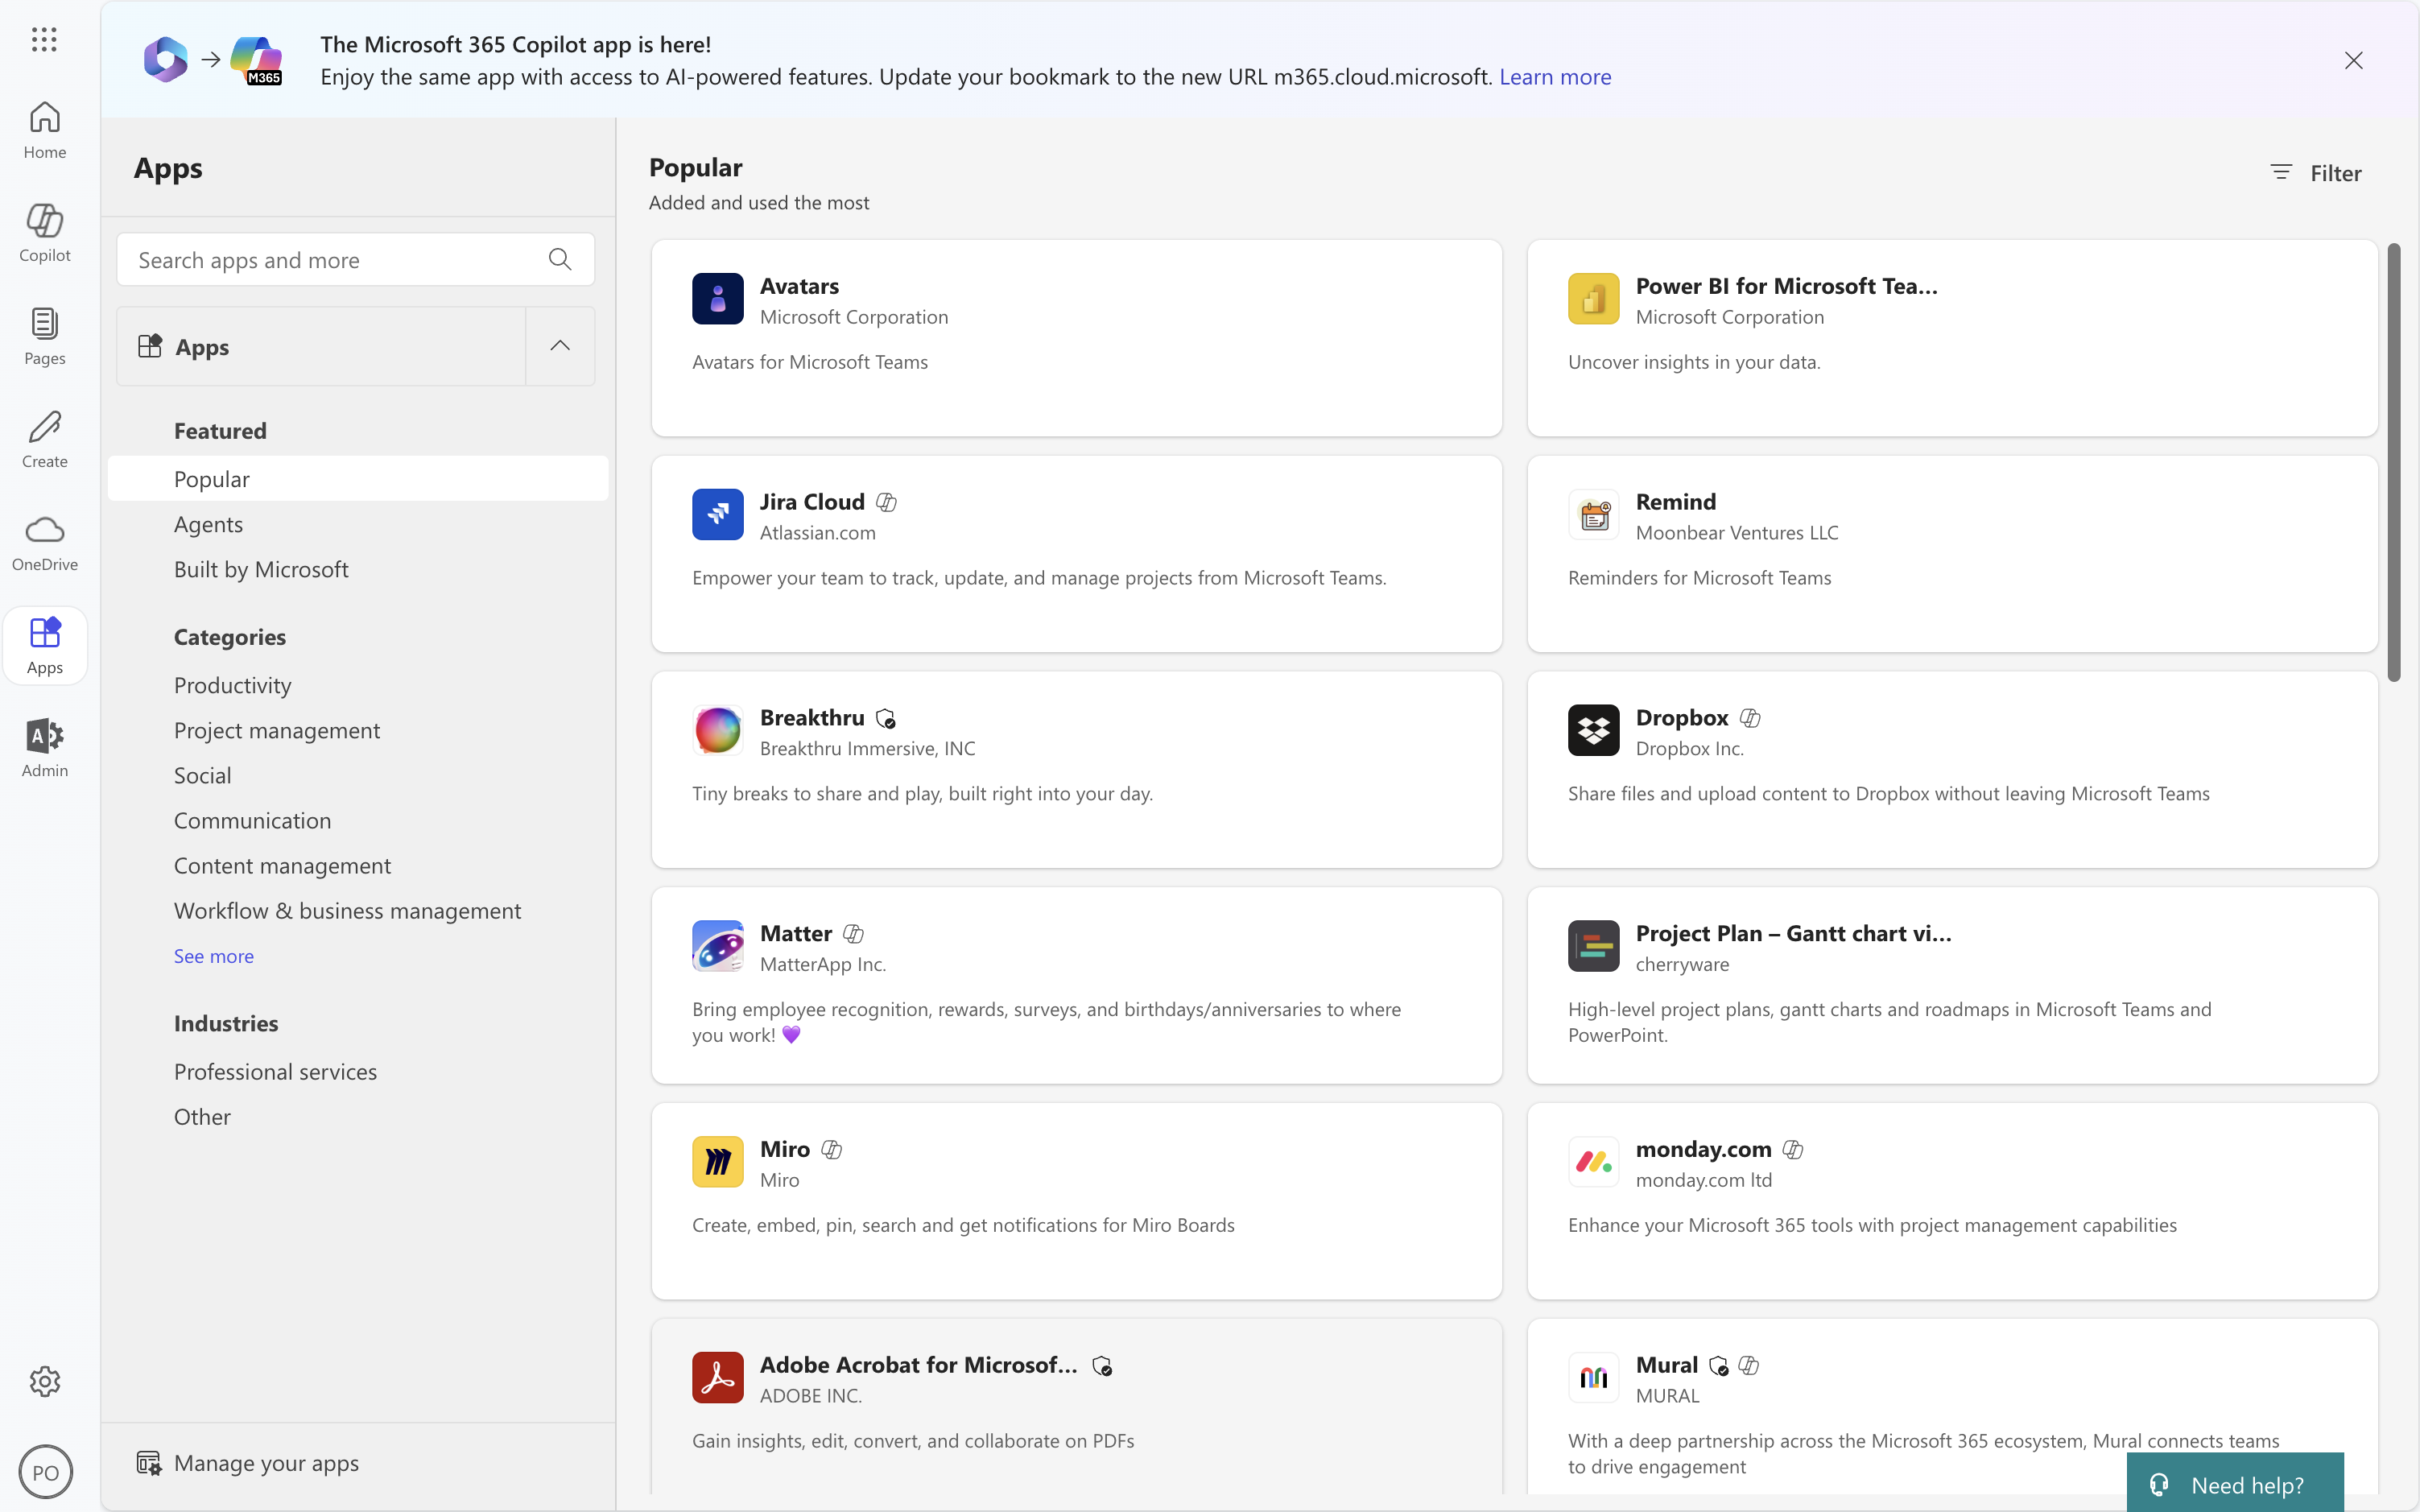Click the Project Plan Gantt app icon
The width and height of the screenshot is (2420, 1512).
(x=1594, y=946)
